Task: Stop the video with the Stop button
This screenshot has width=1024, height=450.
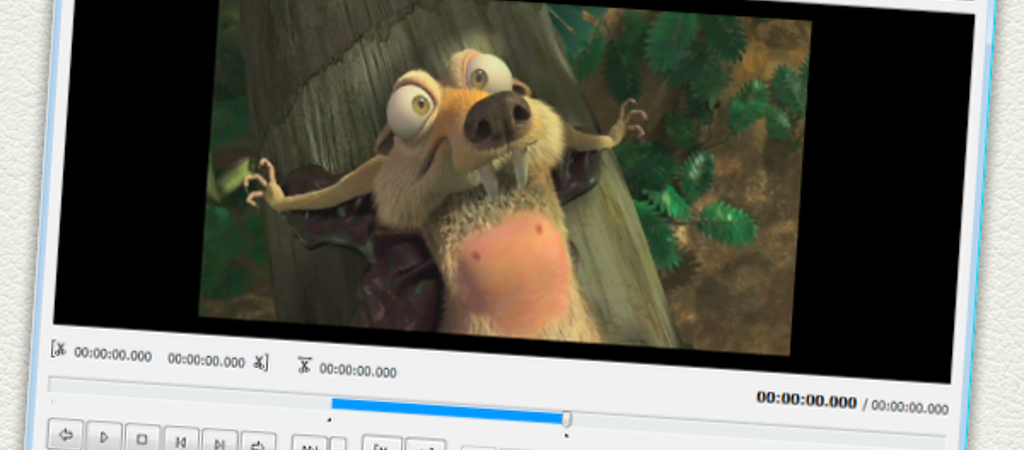Action: pyautogui.click(x=142, y=439)
